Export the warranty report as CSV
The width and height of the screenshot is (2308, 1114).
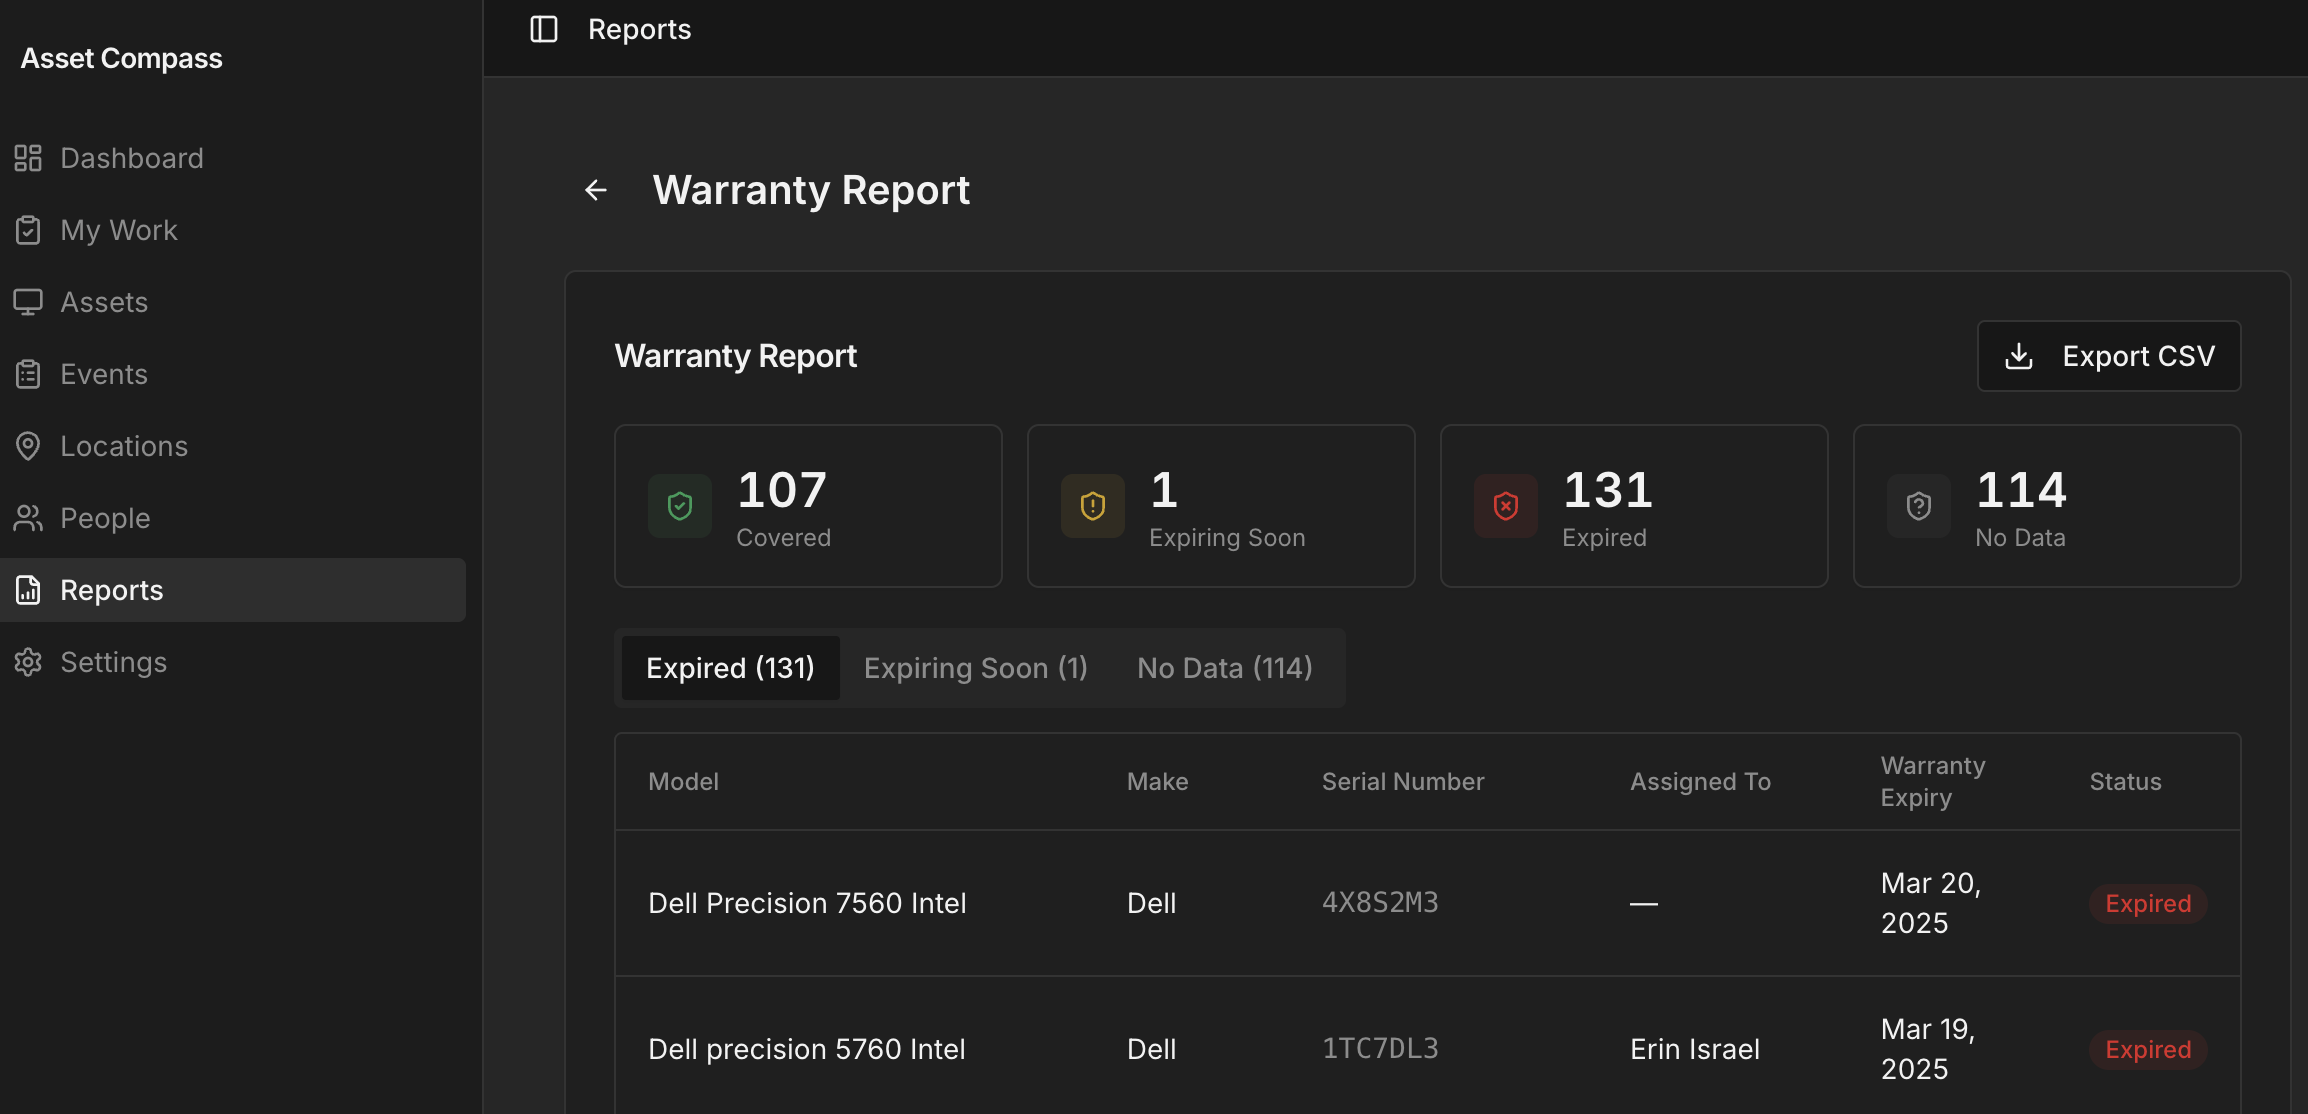pos(2109,356)
